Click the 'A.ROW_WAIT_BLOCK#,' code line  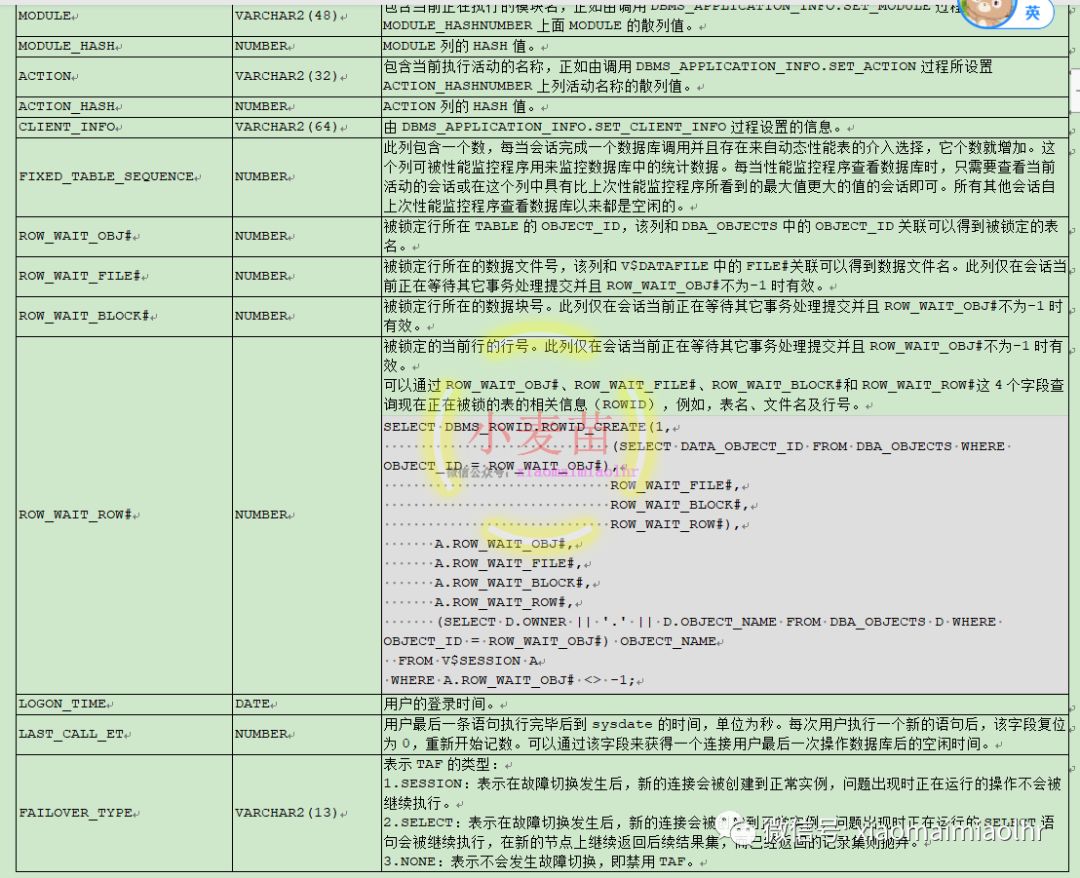coord(512,583)
